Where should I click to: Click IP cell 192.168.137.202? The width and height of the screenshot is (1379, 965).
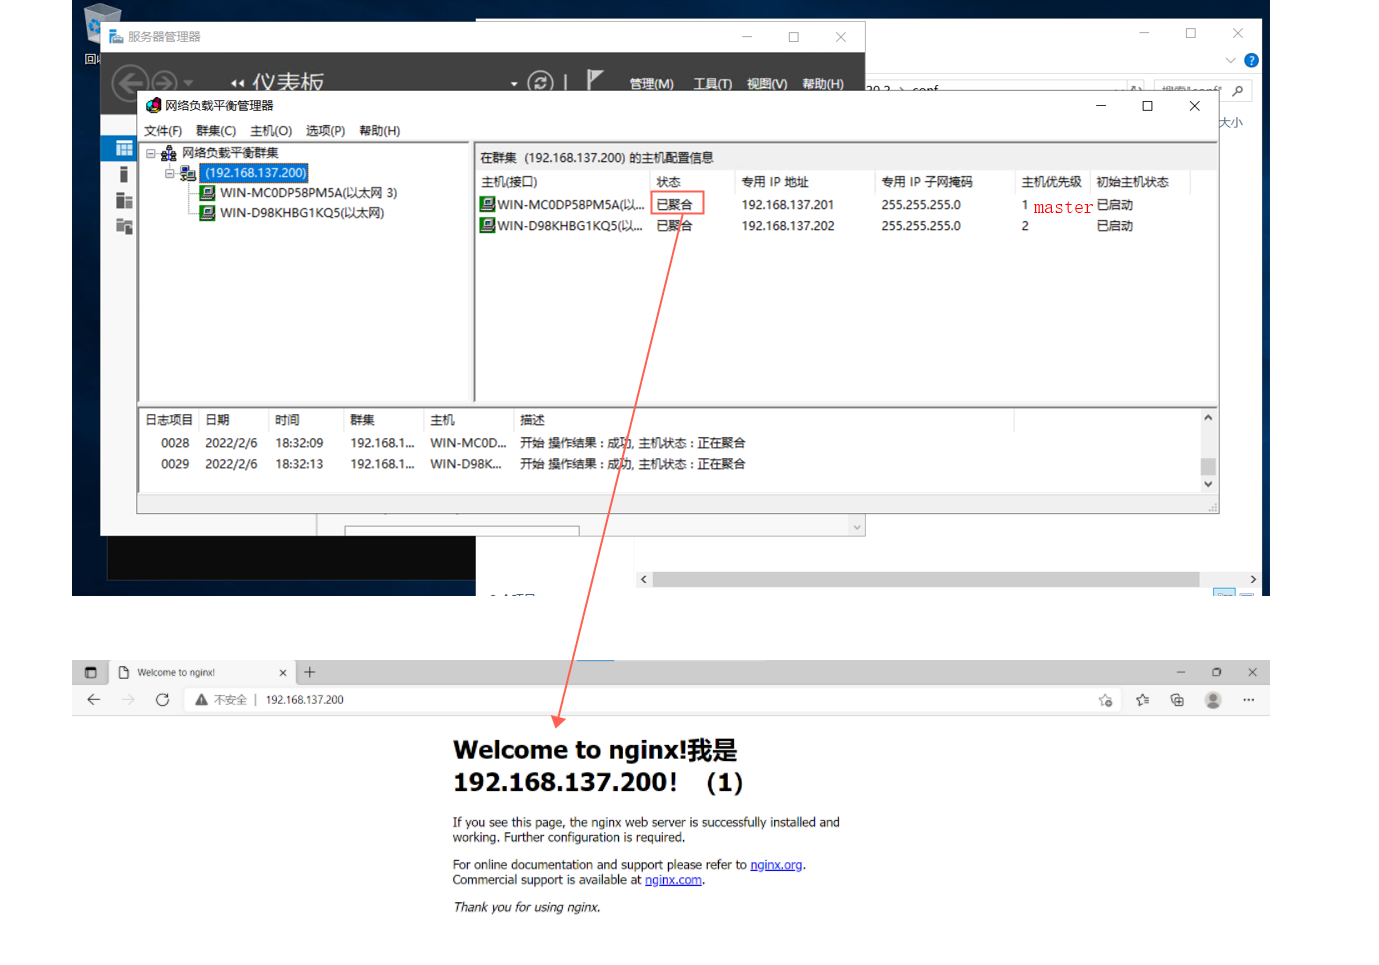point(788,226)
